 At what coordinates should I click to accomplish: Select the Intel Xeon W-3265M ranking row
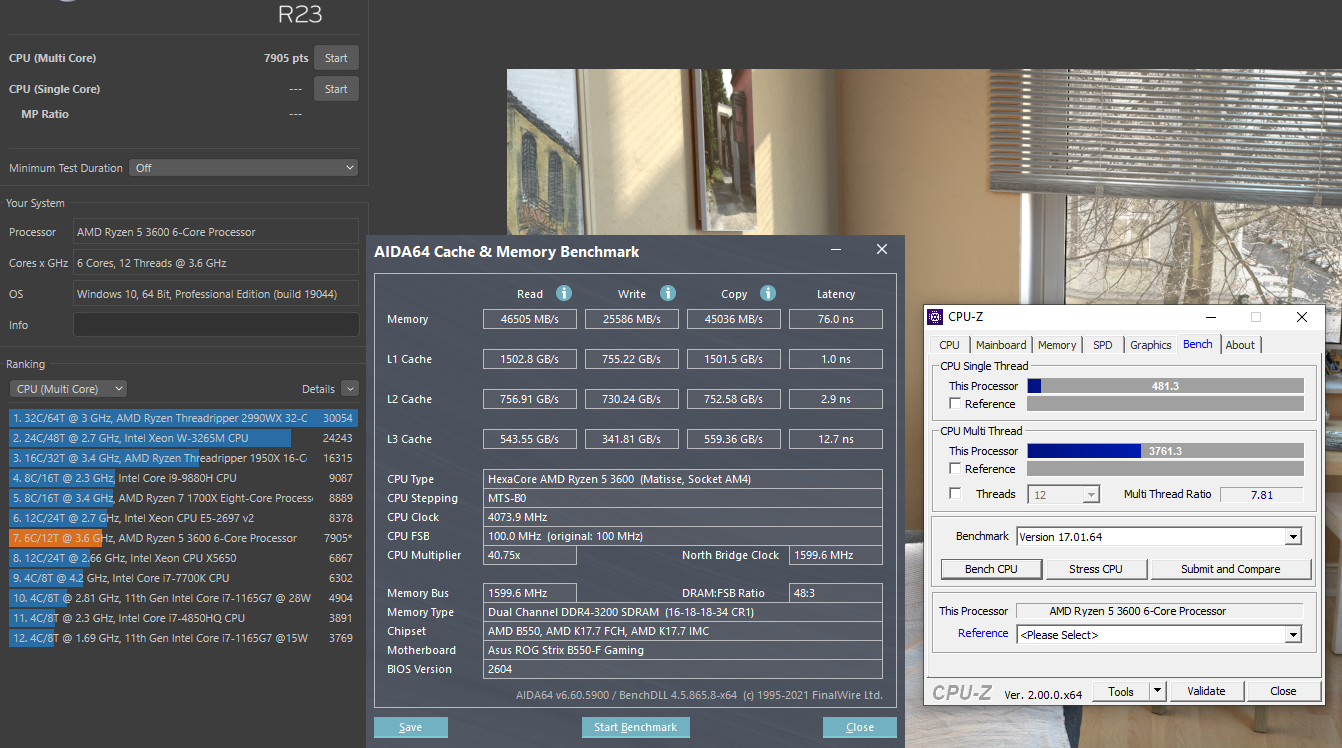[183, 438]
